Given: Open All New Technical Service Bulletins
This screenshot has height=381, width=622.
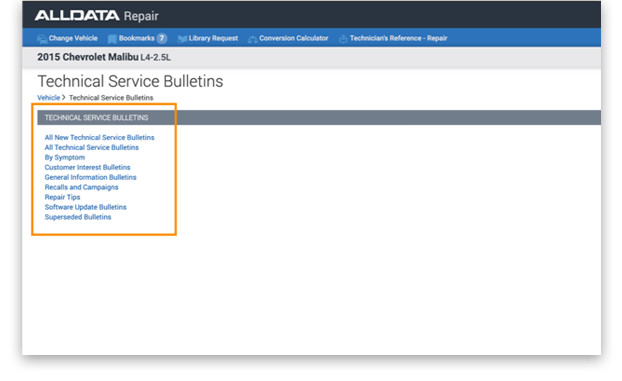Looking at the screenshot, I should tap(99, 137).
